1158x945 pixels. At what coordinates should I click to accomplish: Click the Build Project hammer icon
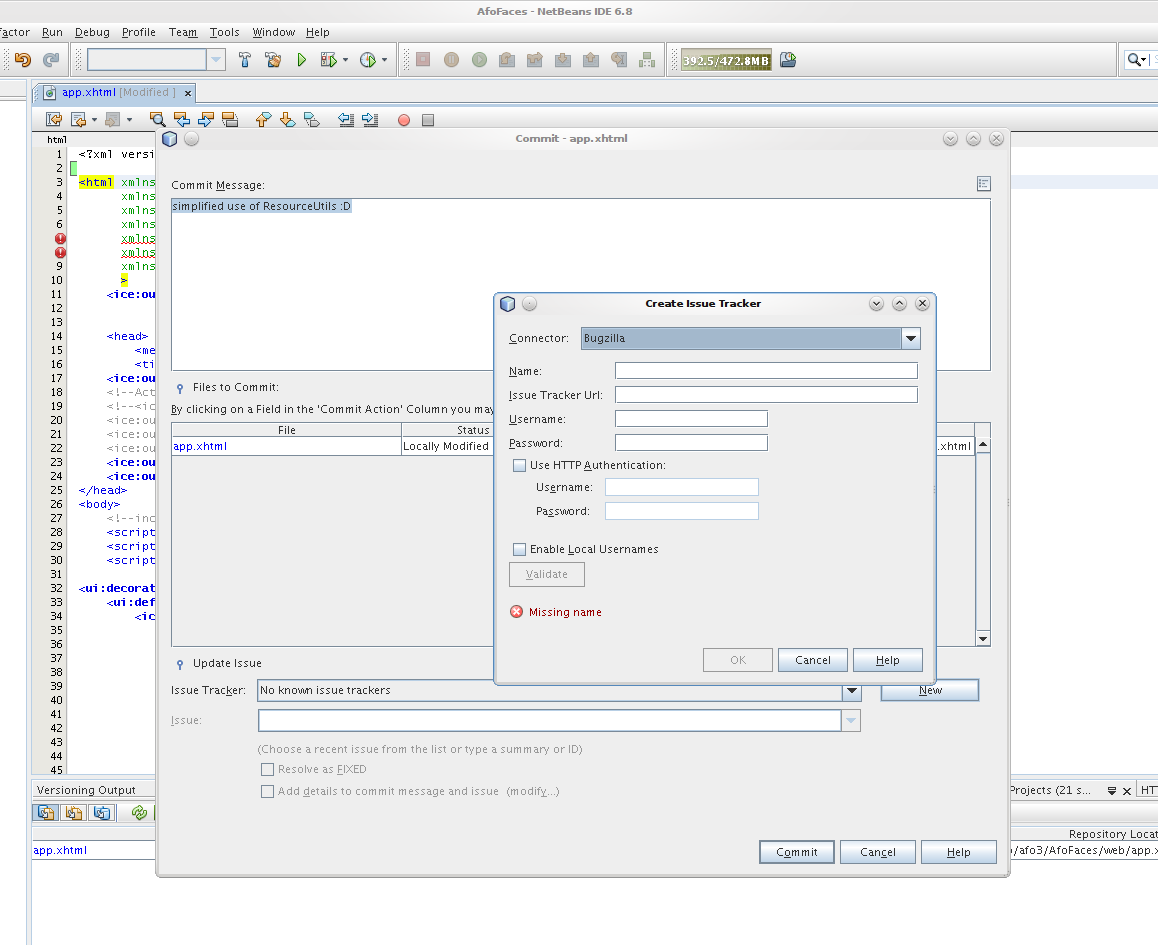tap(245, 60)
